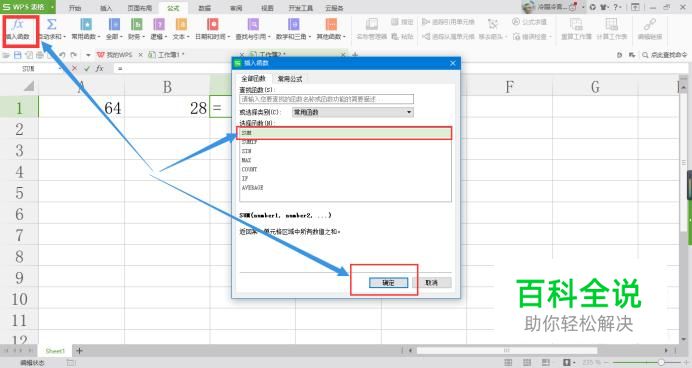The width and height of the screenshot is (692, 368).
Task: Click the Edit Links (编辑链接) icon
Action: [x=650, y=24]
